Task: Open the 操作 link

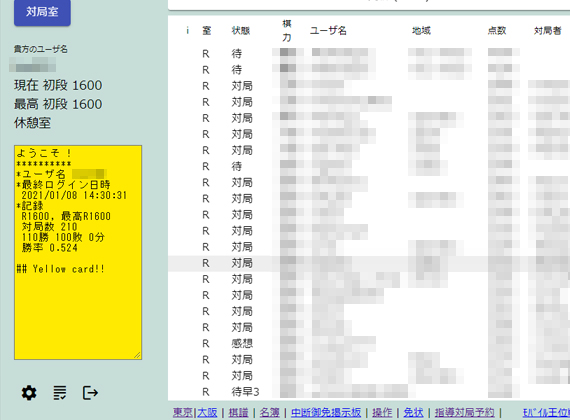Action: coord(382,412)
